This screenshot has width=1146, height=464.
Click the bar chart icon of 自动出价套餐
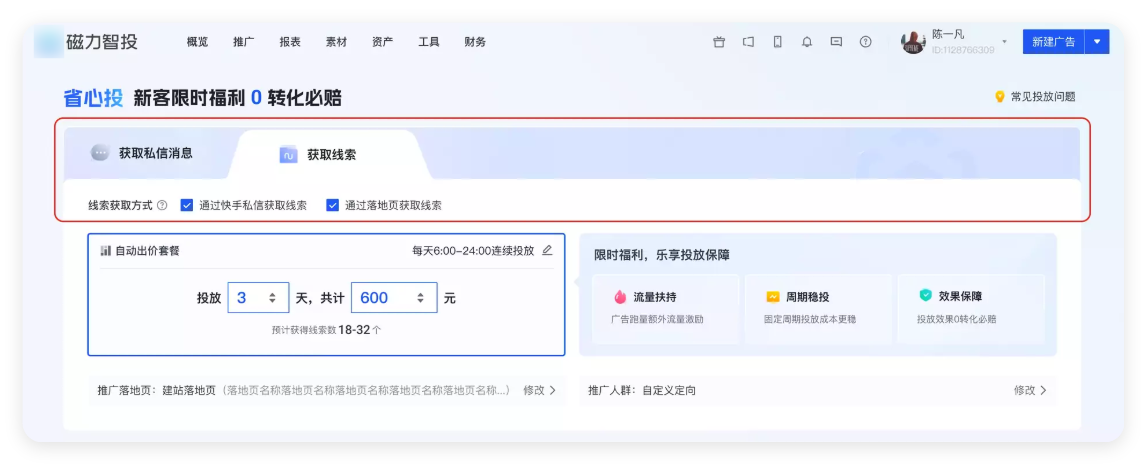(x=106, y=251)
